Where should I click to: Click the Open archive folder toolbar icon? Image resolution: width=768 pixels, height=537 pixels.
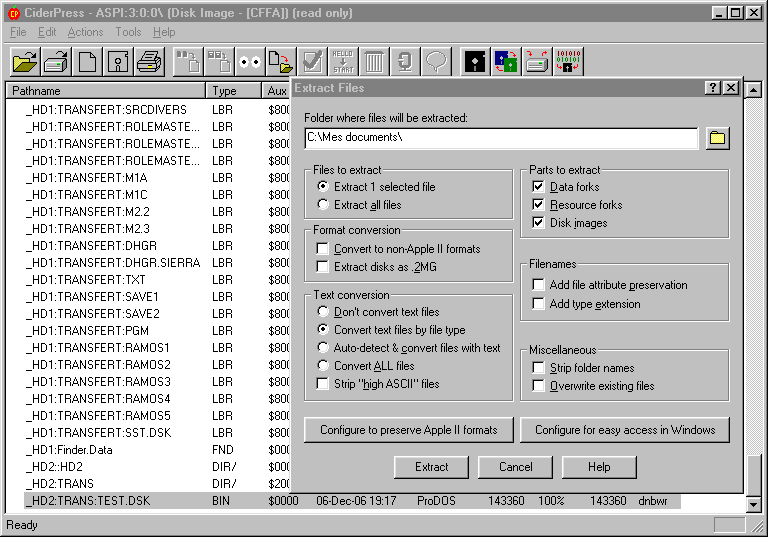coord(25,62)
